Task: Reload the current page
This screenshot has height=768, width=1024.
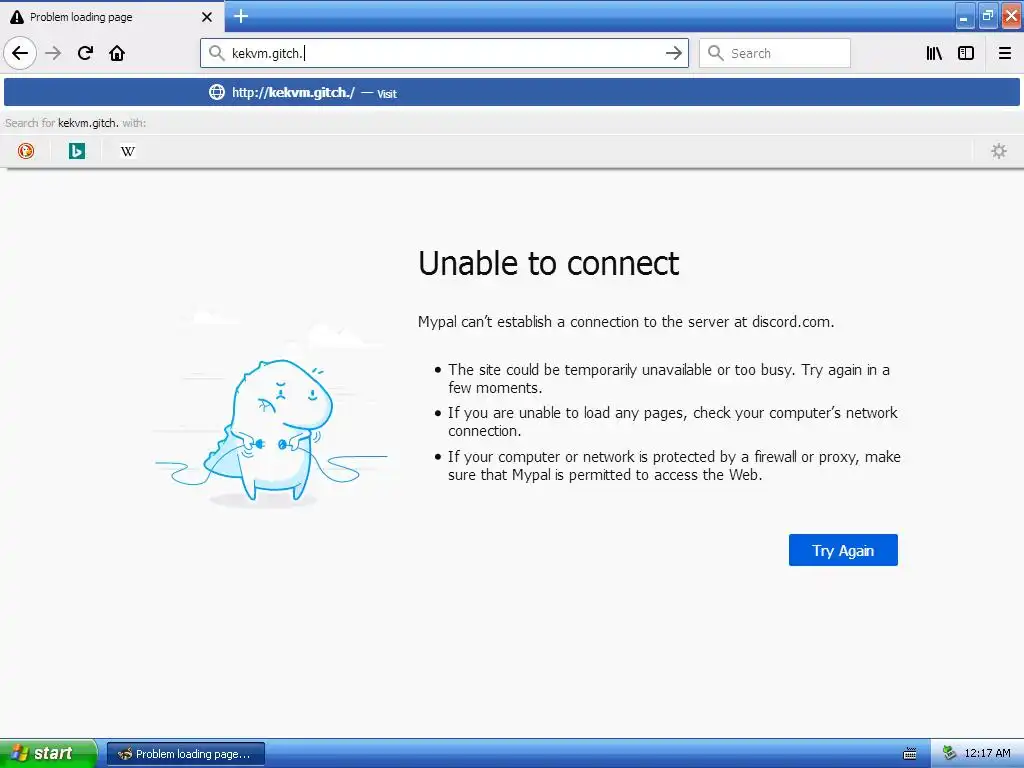Action: coord(86,53)
